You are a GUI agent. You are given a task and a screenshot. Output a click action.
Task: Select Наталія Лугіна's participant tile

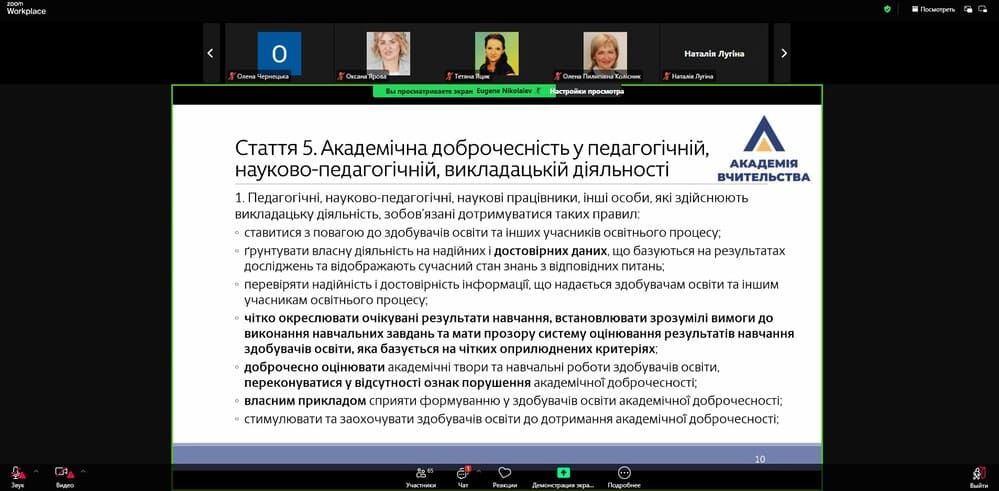point(714,53)
